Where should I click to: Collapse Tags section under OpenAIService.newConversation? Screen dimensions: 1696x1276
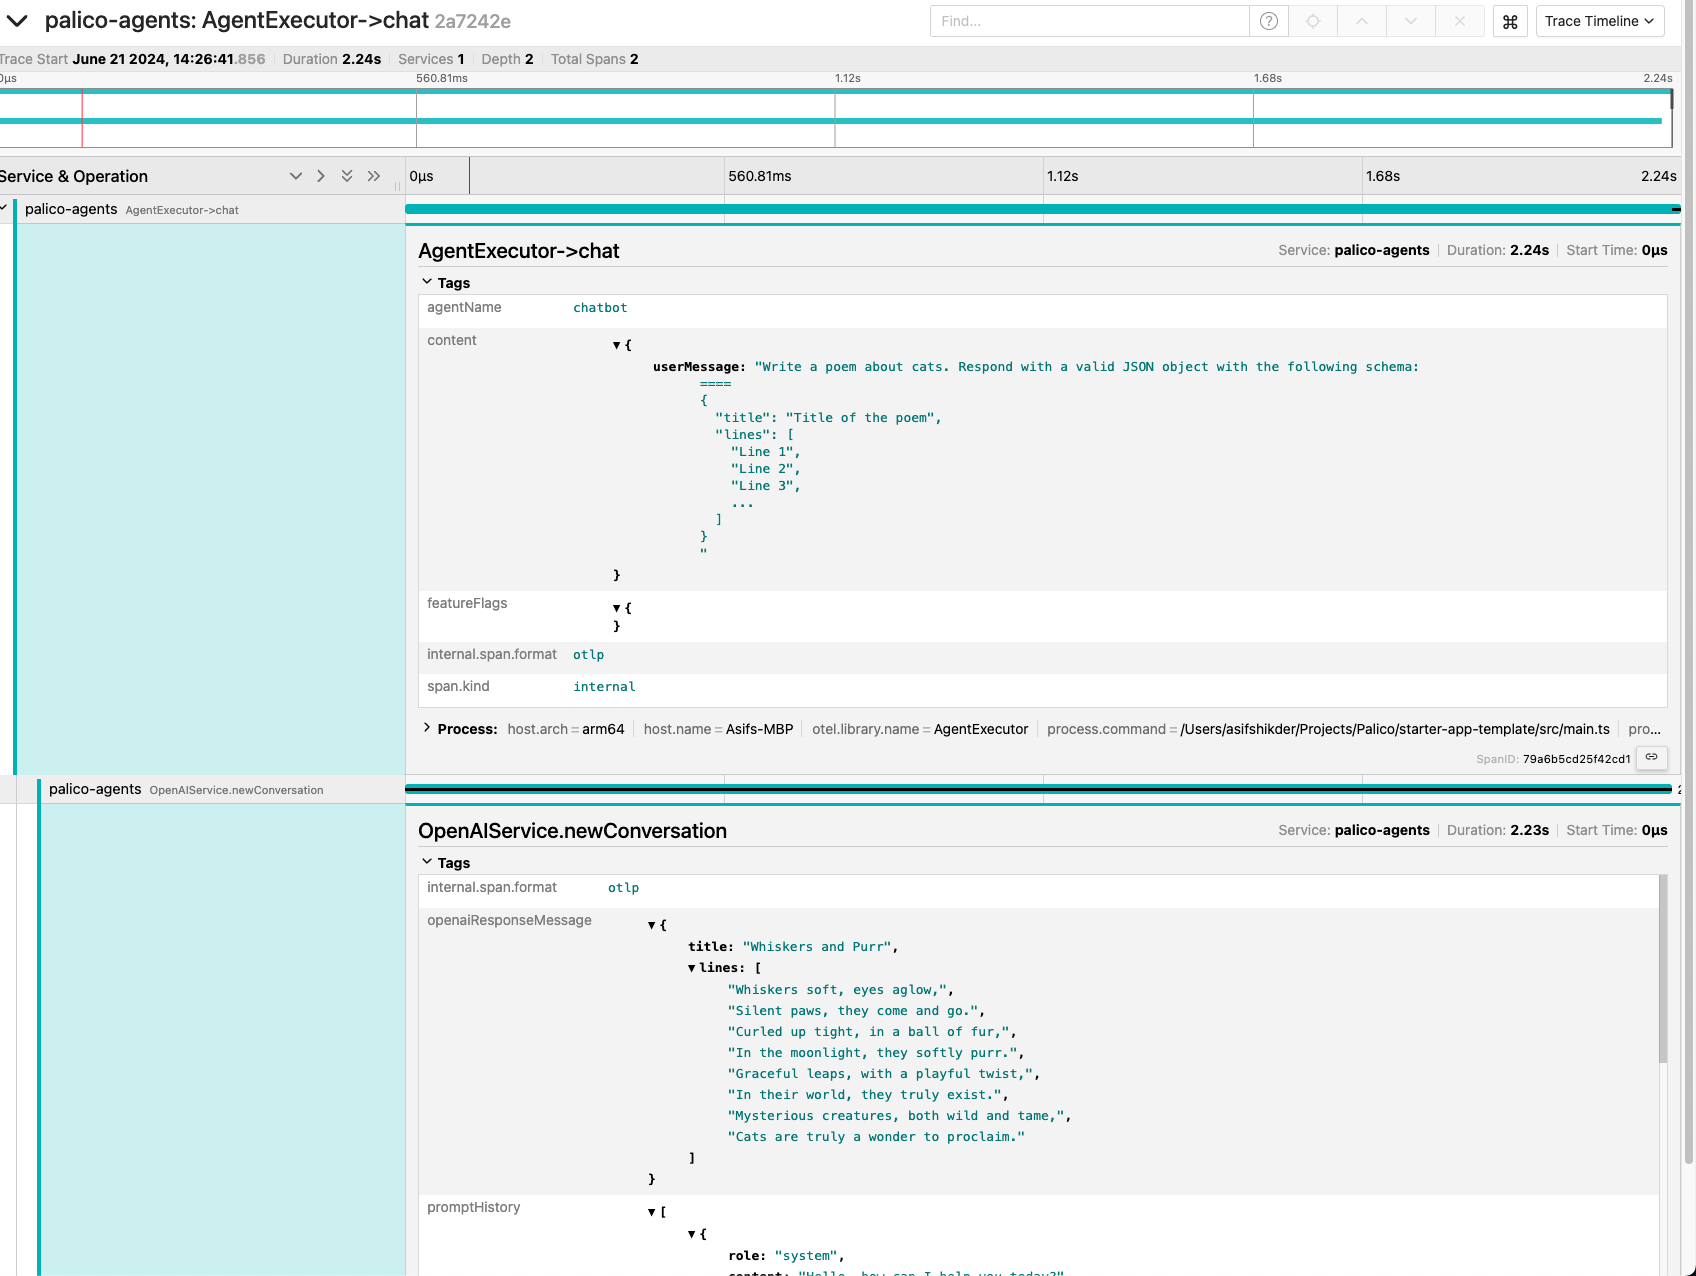point(446,863)
